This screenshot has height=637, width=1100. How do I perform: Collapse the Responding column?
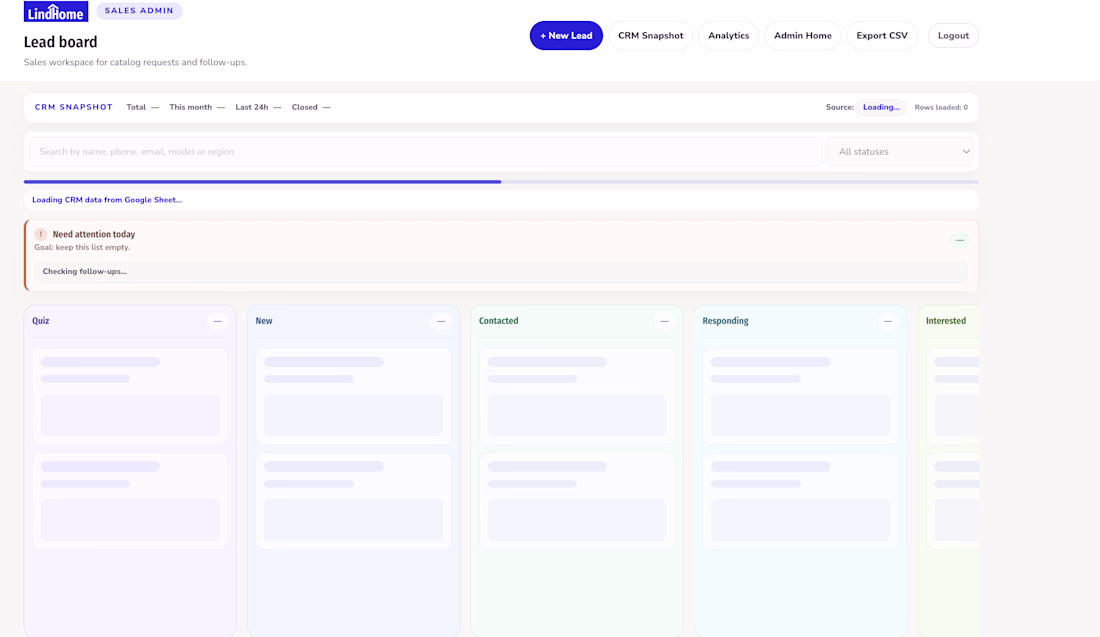click(x=887, y=321)
